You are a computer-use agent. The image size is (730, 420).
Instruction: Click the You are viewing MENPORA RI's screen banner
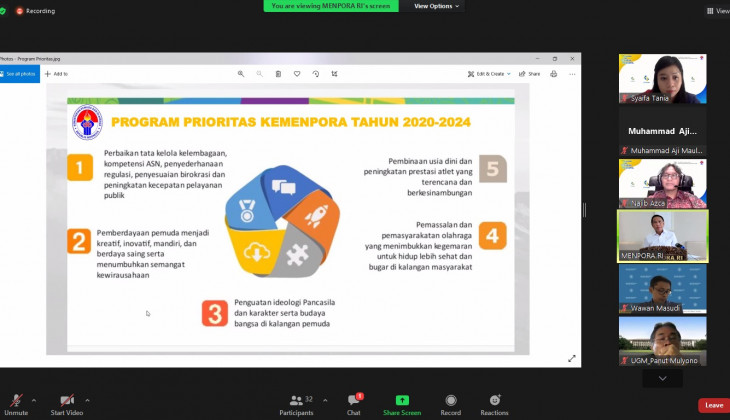[x=331, y=6]
